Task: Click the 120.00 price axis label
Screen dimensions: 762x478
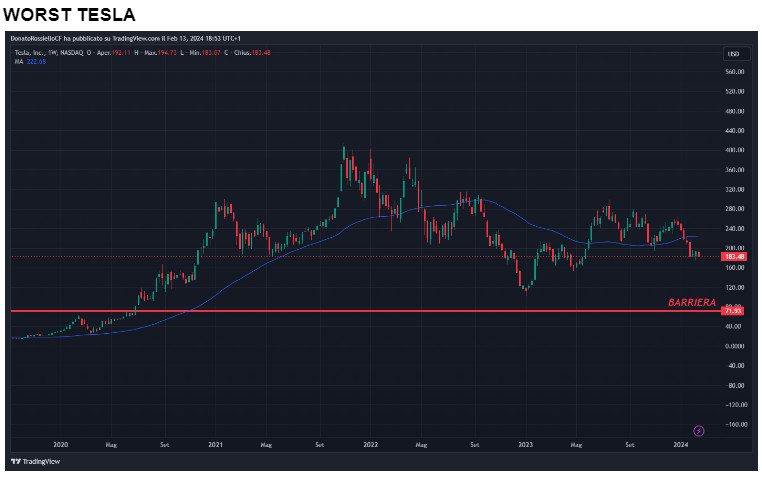Action: (734, 288)
